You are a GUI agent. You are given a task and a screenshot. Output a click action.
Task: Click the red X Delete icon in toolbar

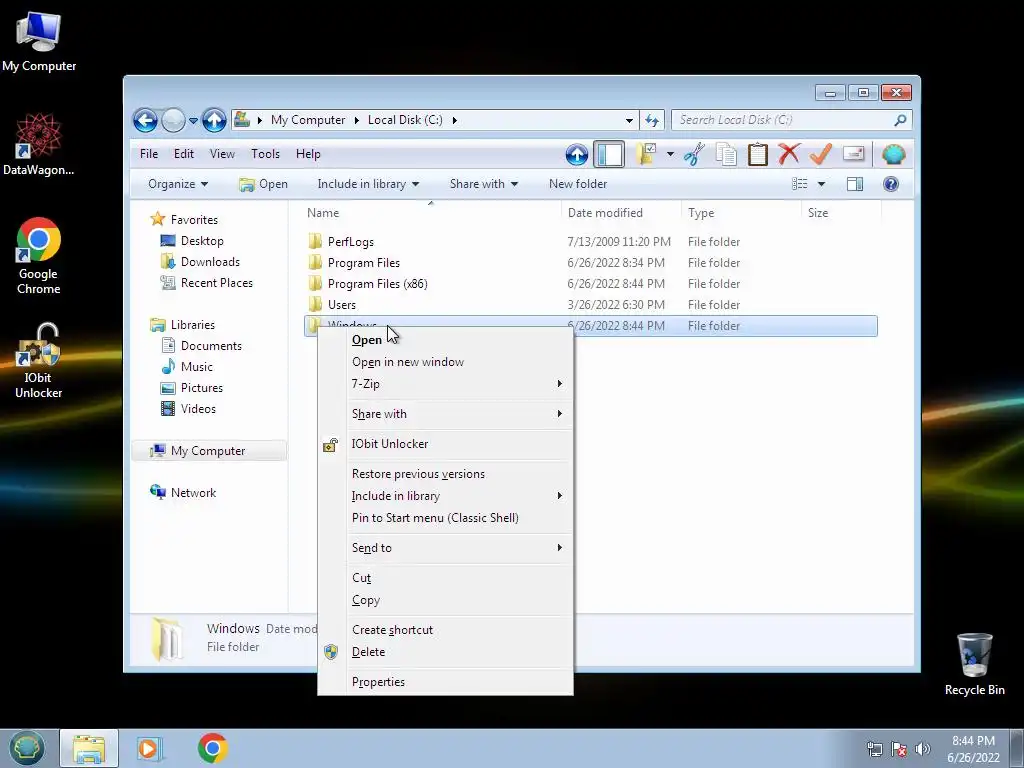pos(789,154)
